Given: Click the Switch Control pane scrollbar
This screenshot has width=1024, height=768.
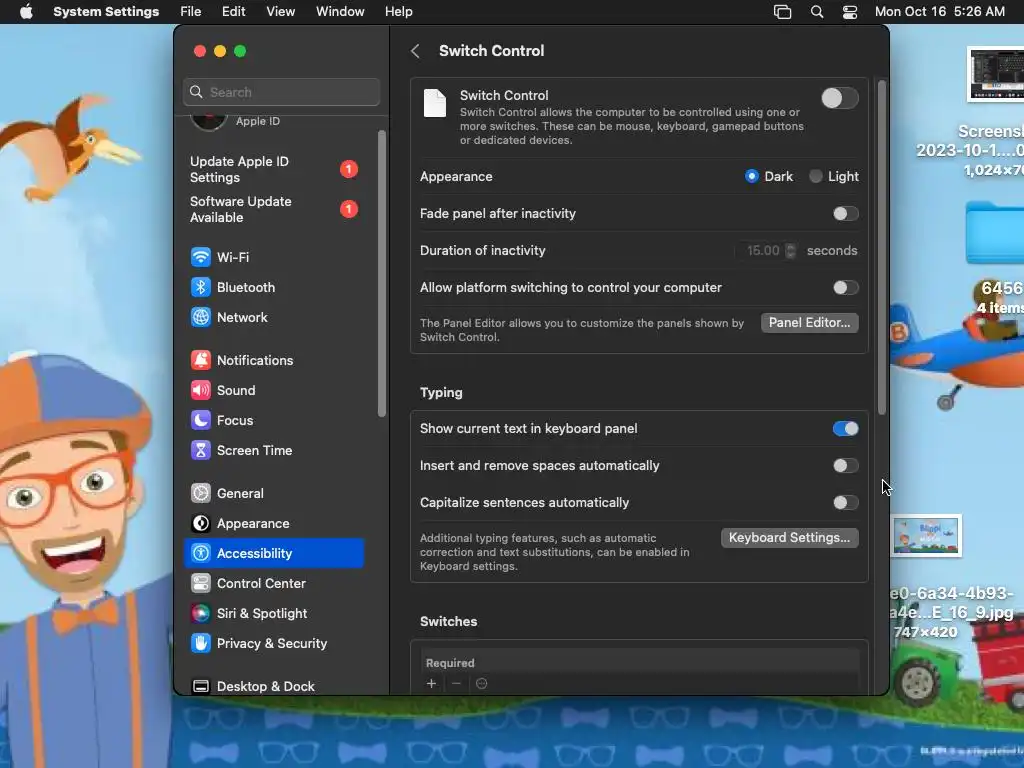Looking at the screenshot, I should click(x=882, y=248).
